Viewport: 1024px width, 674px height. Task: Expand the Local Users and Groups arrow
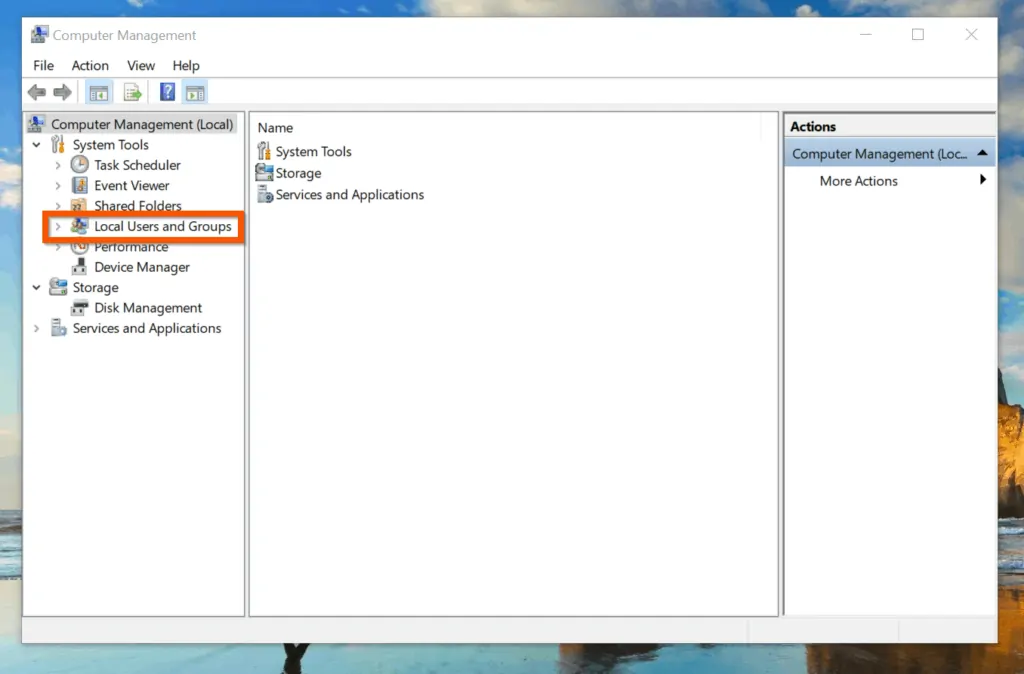57,226
